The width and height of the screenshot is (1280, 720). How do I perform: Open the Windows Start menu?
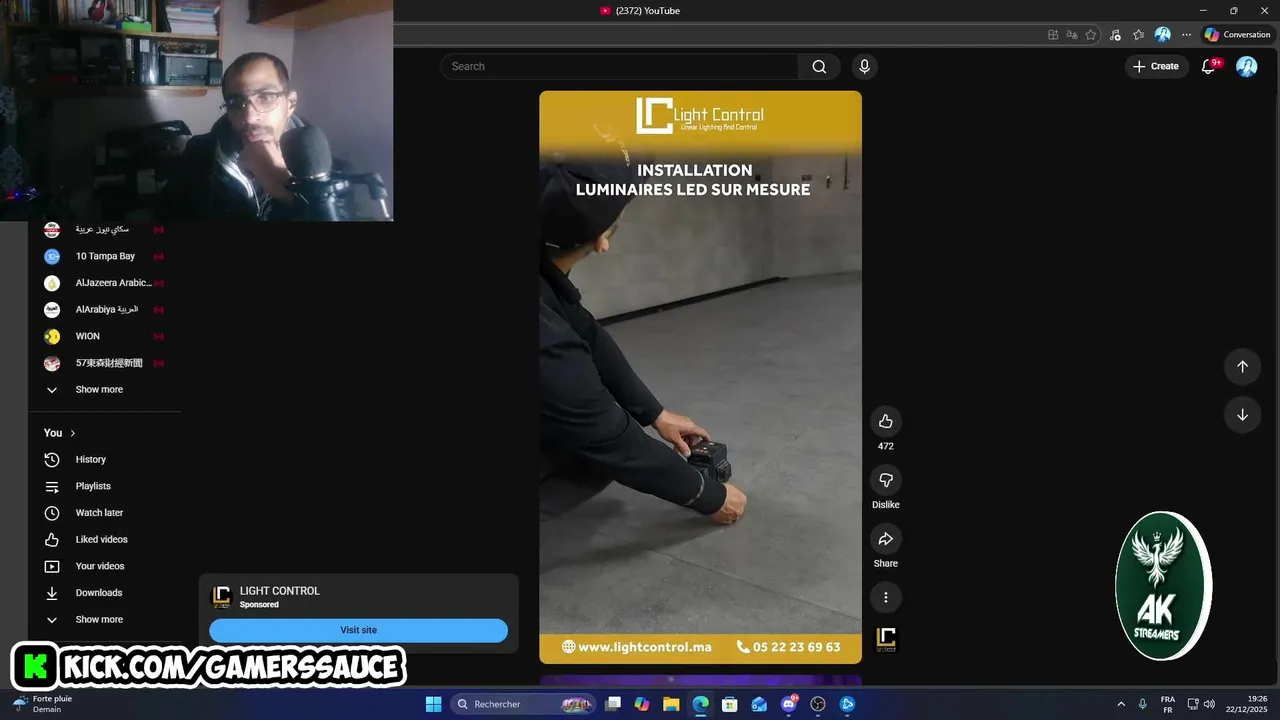[433, 704]
